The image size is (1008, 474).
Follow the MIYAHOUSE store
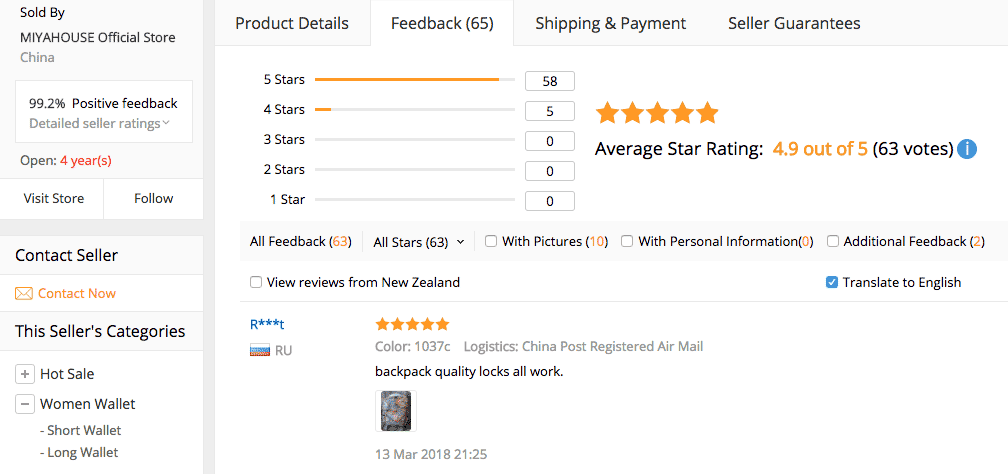pyautogui.click(x=154, y=198)
